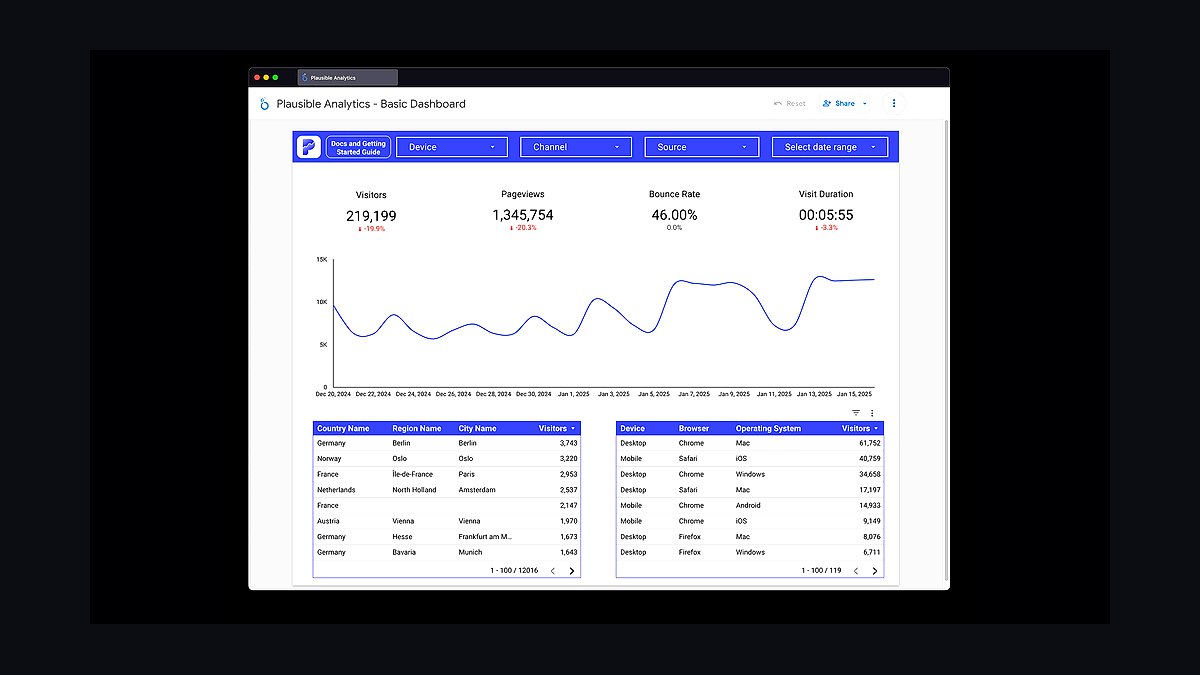The height and width of the screenshot is (675, 1200).
Task: Go to previous page of the device table
Action: (x=855, y=571)
